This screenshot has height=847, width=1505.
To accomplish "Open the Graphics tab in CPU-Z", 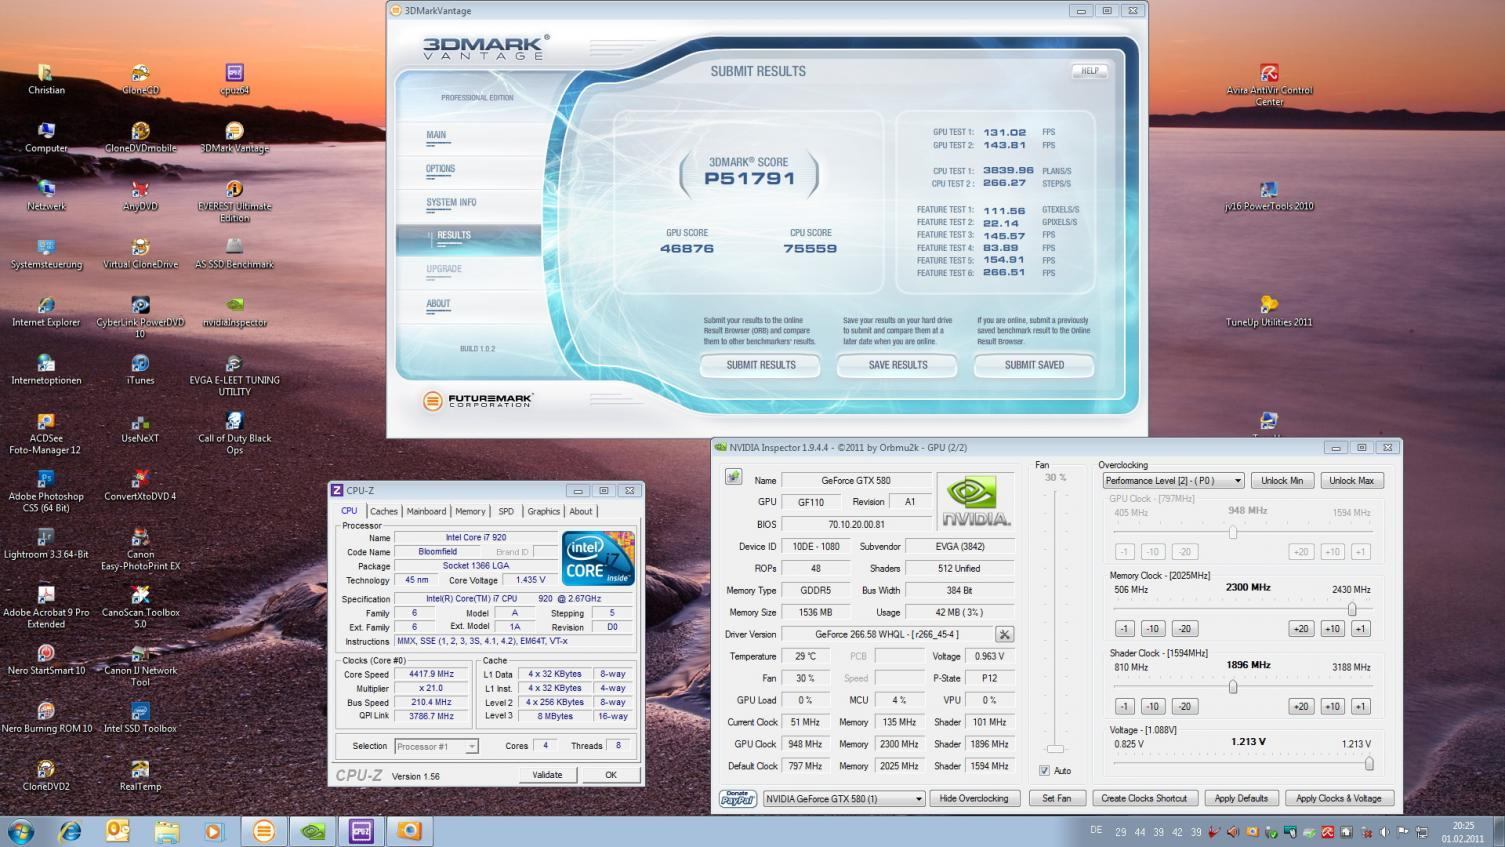I will coord(544,511).
